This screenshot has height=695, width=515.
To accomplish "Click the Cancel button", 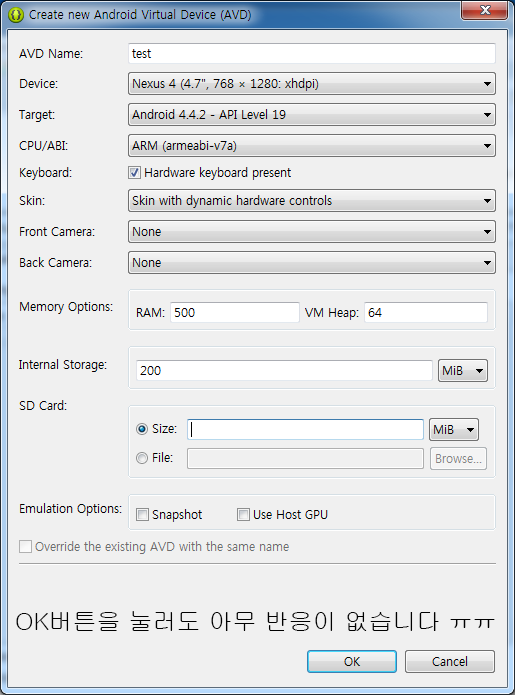I will pyautogui.click(x=450, y=661).
